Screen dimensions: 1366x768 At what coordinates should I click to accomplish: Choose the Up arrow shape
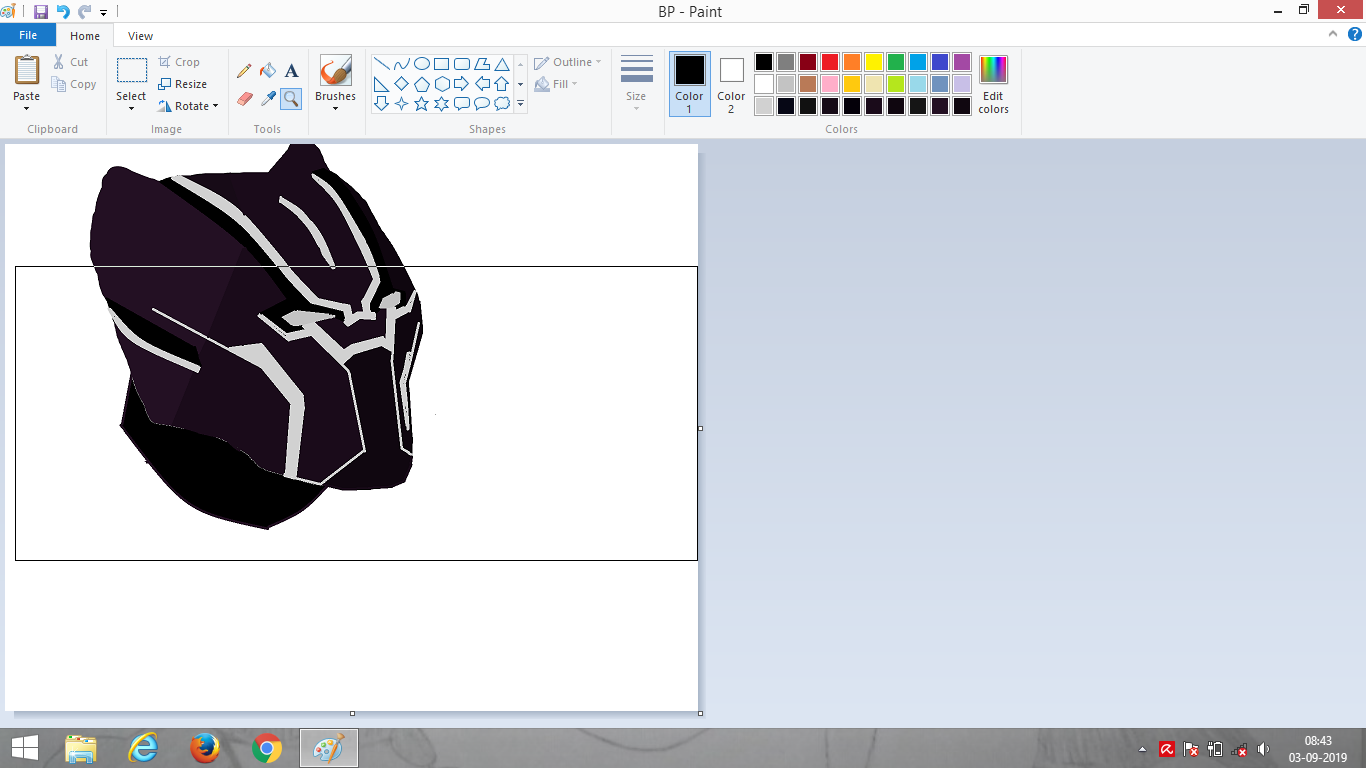[502, 84]
